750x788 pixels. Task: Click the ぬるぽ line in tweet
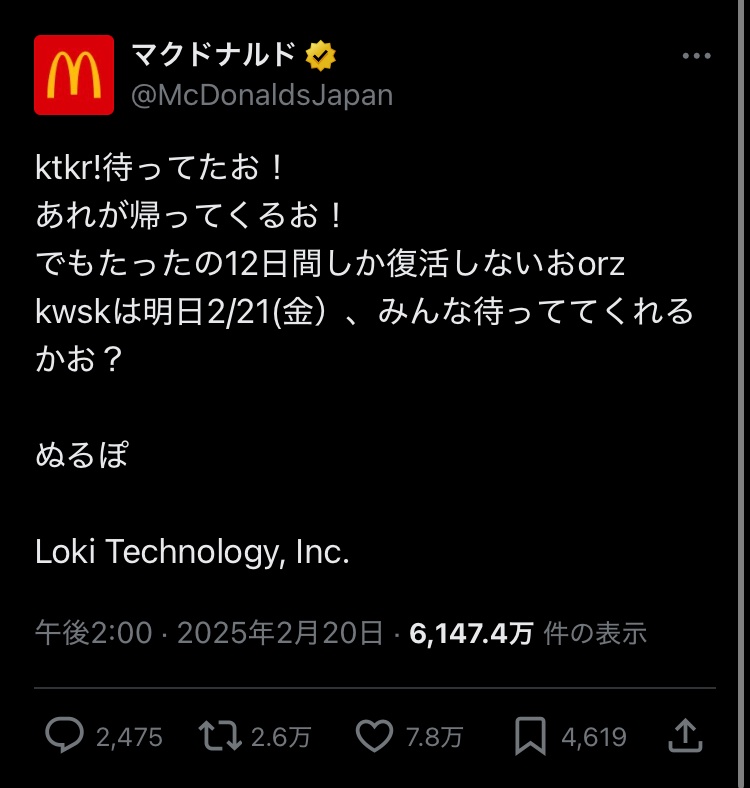click(x=82, y=455)
